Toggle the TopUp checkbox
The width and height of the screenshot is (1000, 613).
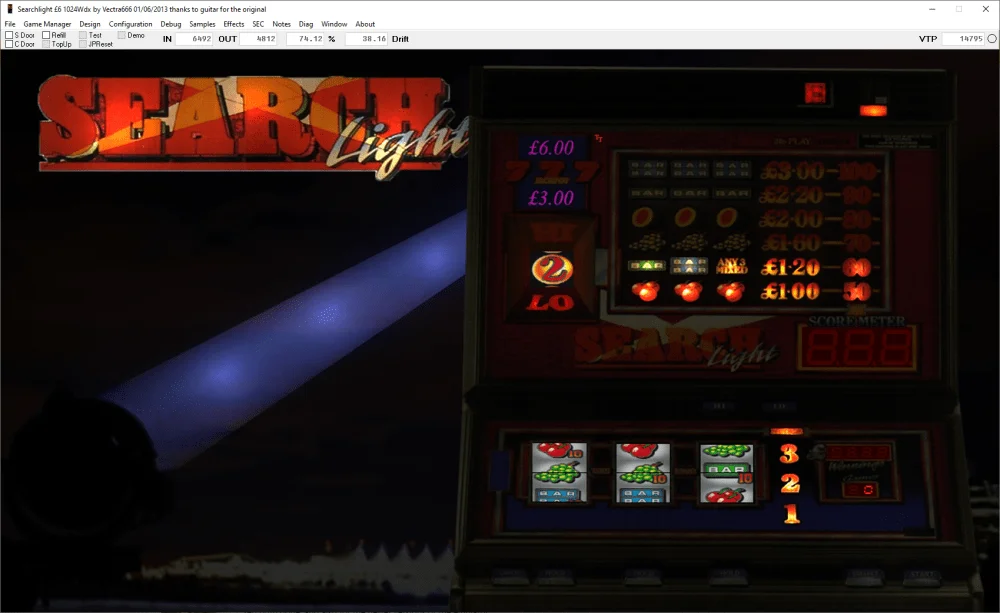46,44
